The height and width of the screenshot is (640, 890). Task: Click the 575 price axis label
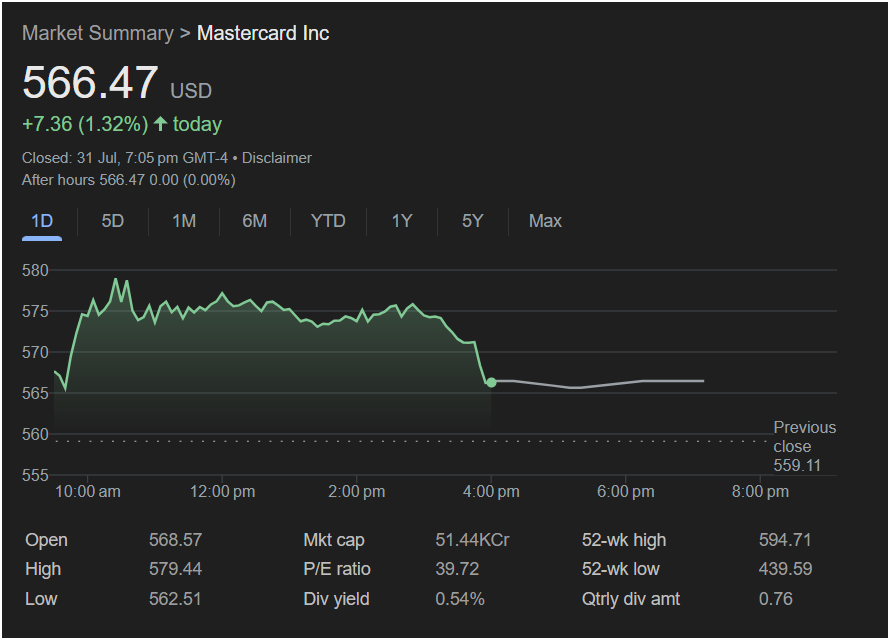point(35,311)
